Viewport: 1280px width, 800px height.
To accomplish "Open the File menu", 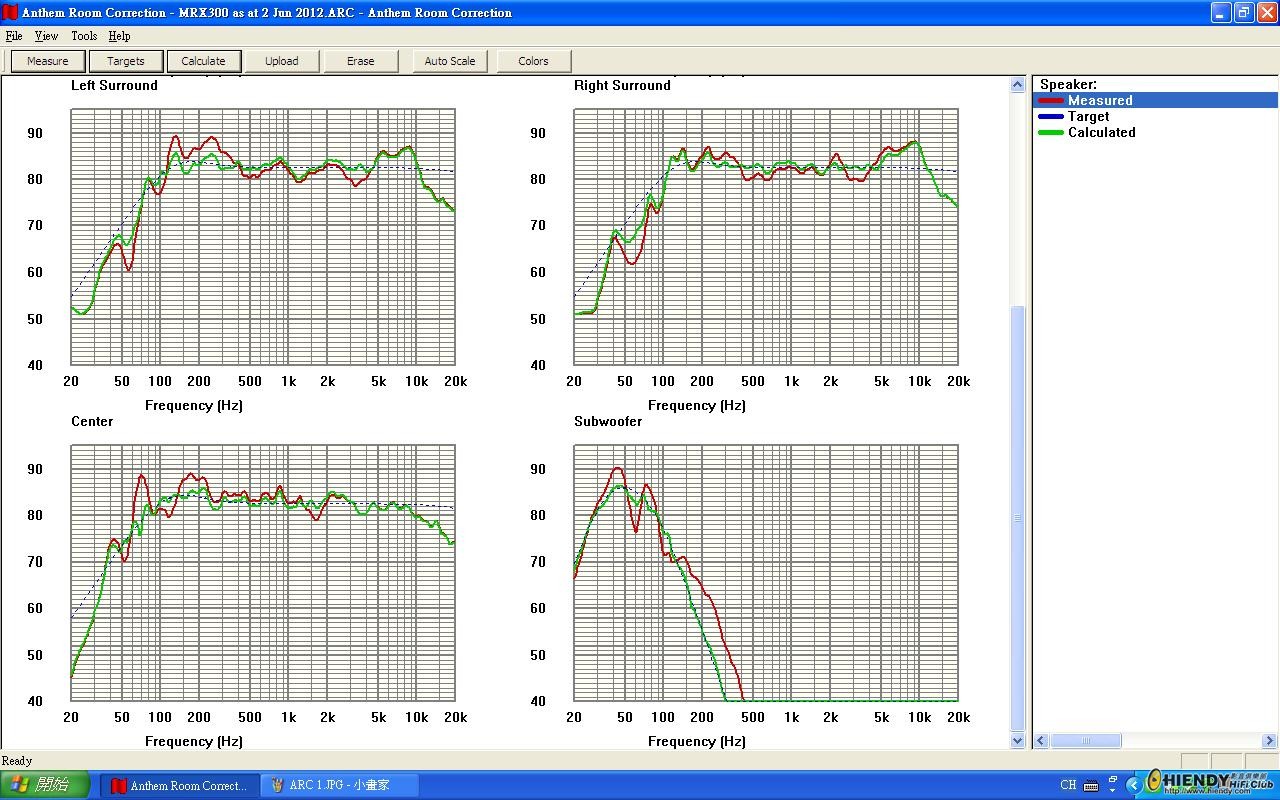I will [14, 36].
